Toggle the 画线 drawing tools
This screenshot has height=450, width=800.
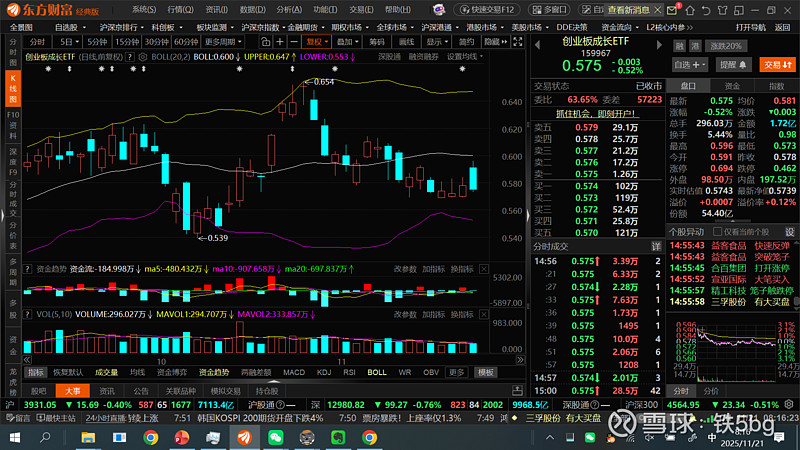(407, 42)
